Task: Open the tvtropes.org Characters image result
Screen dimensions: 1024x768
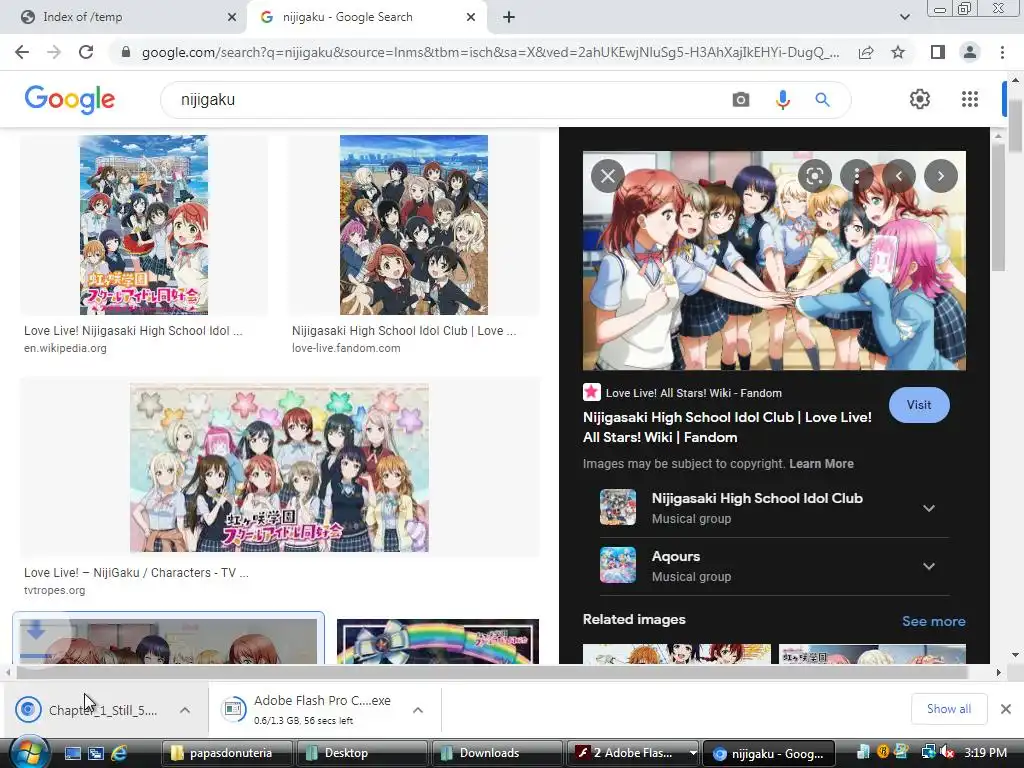Action: point(280,468)
